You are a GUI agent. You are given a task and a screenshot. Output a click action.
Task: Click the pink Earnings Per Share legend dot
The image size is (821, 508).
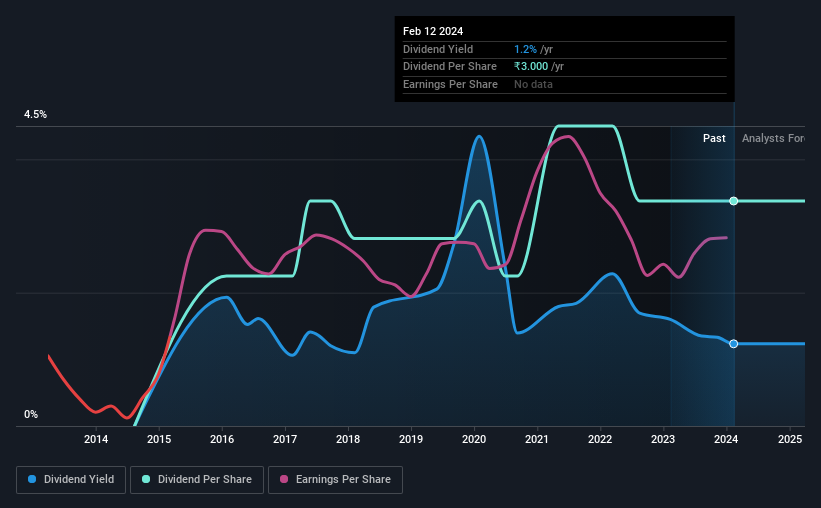pos(284,479)
